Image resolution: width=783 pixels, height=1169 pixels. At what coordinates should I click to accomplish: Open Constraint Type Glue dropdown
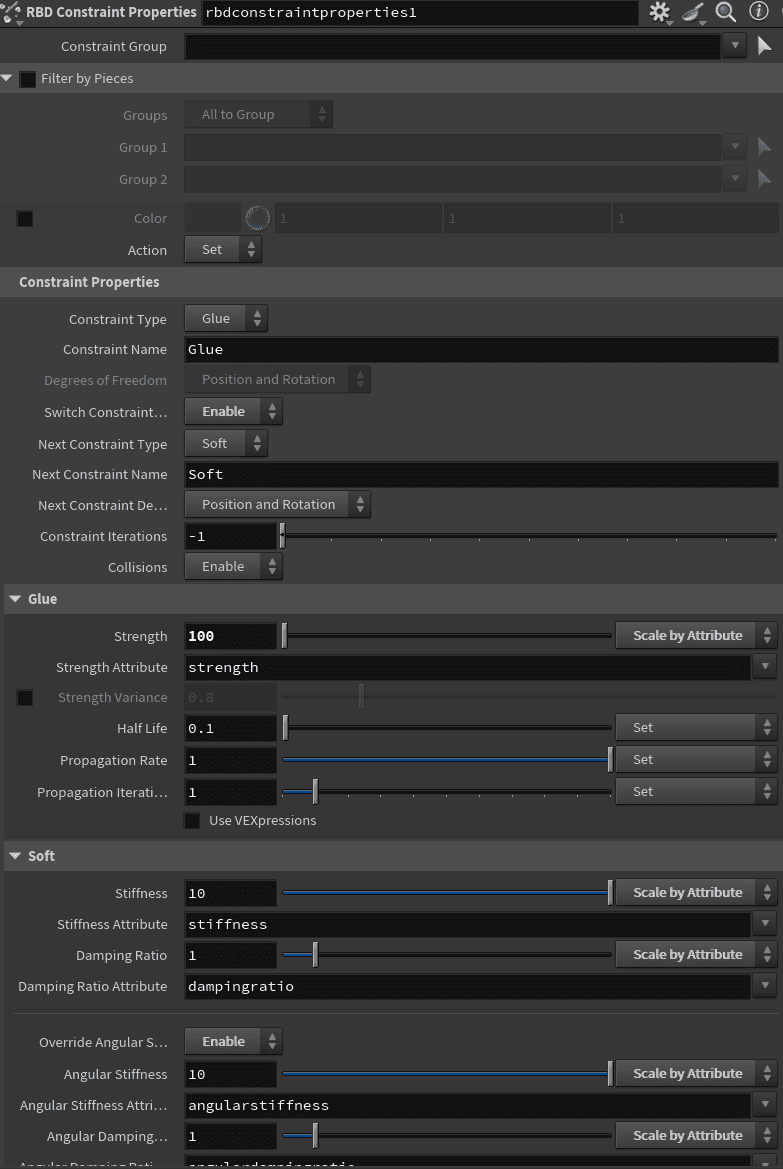coord(226,318)
